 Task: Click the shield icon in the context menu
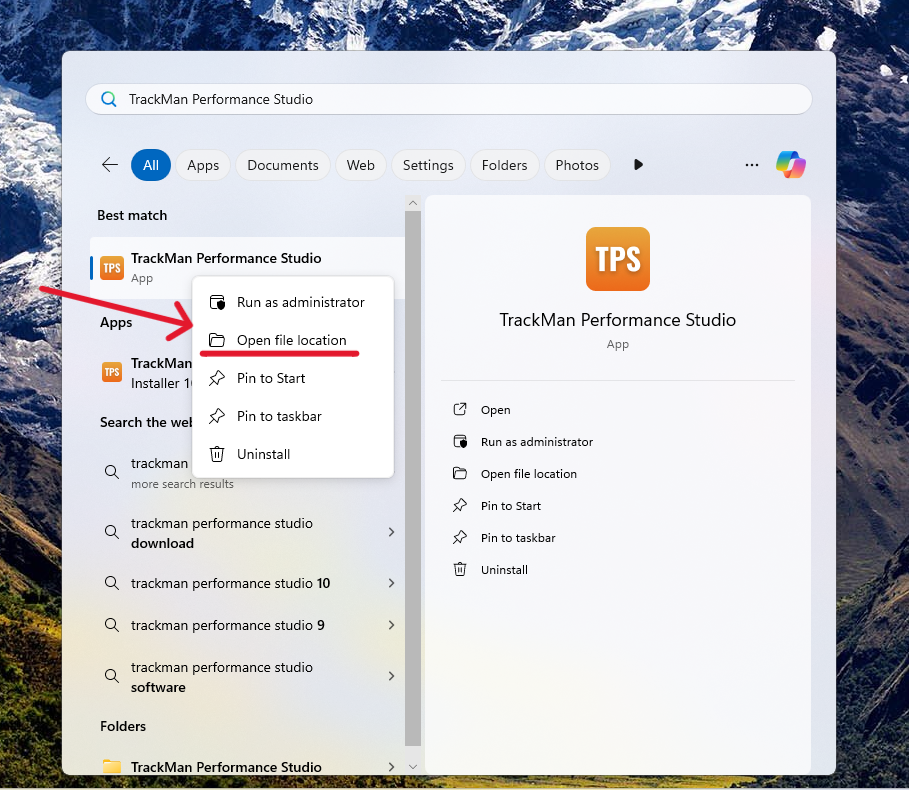[217, 303]
